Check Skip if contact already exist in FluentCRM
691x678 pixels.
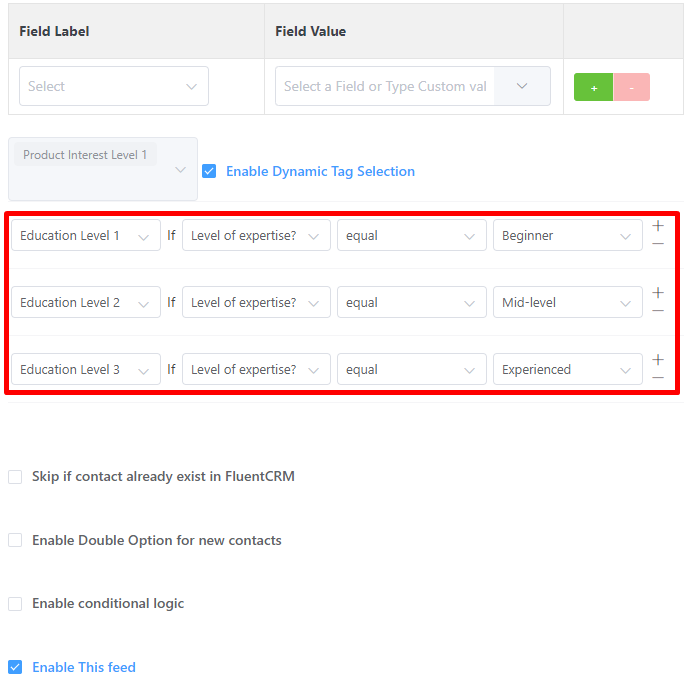pos(15,477)
